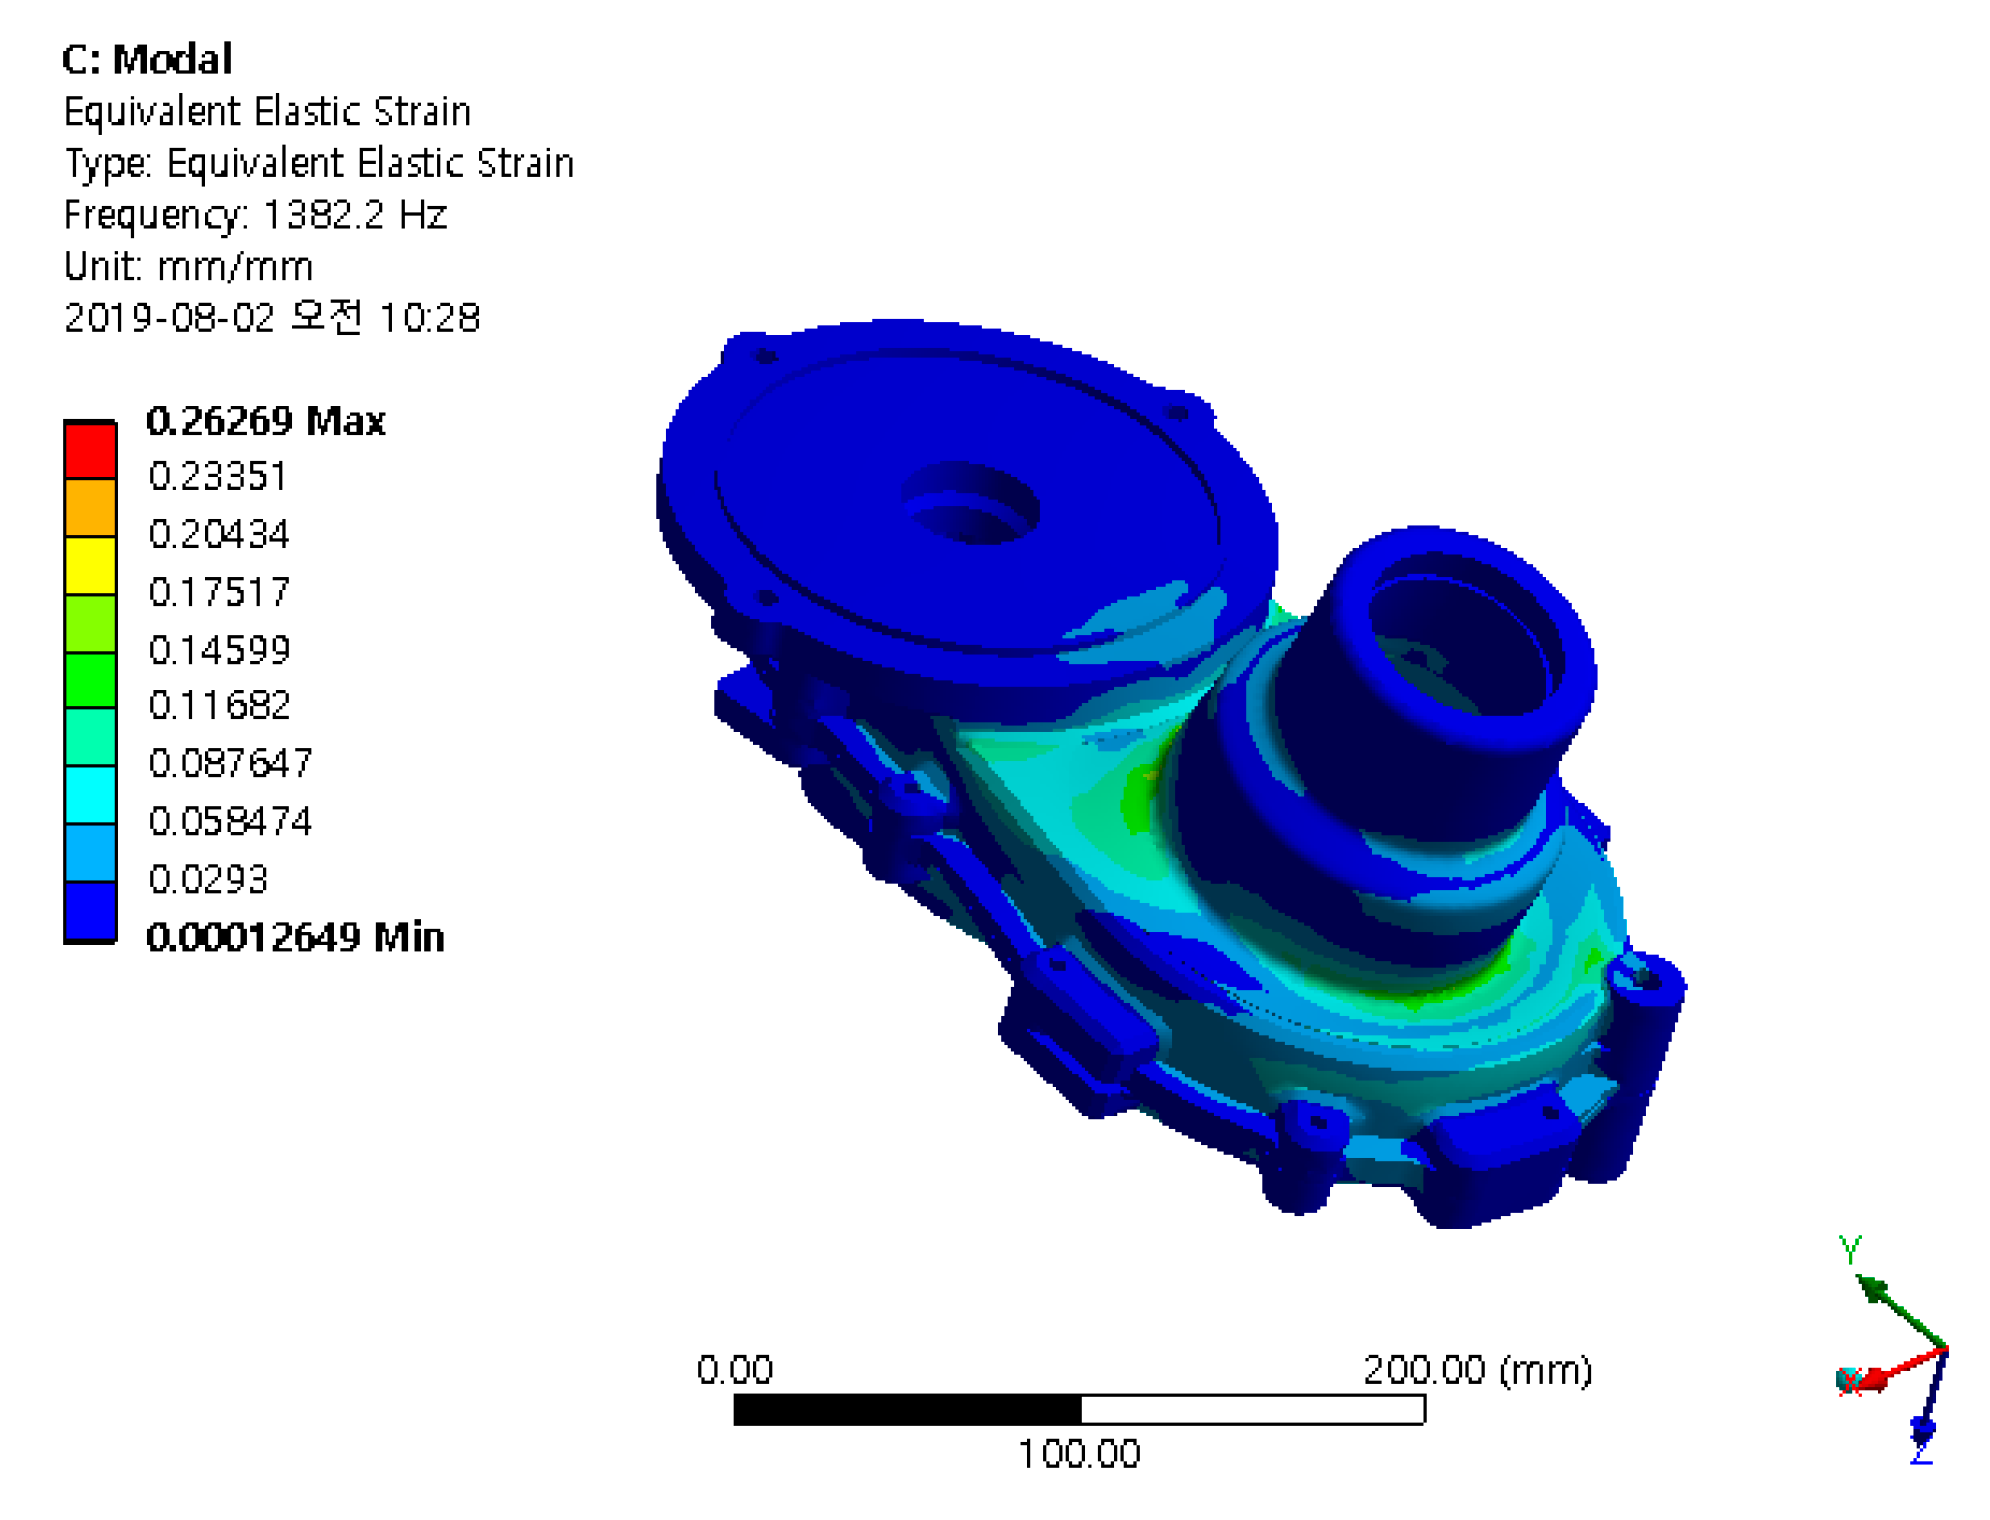Click the orange legend color band
Image resolution: width=1990 pixels, height=1520 pixels.
point(90,508)
